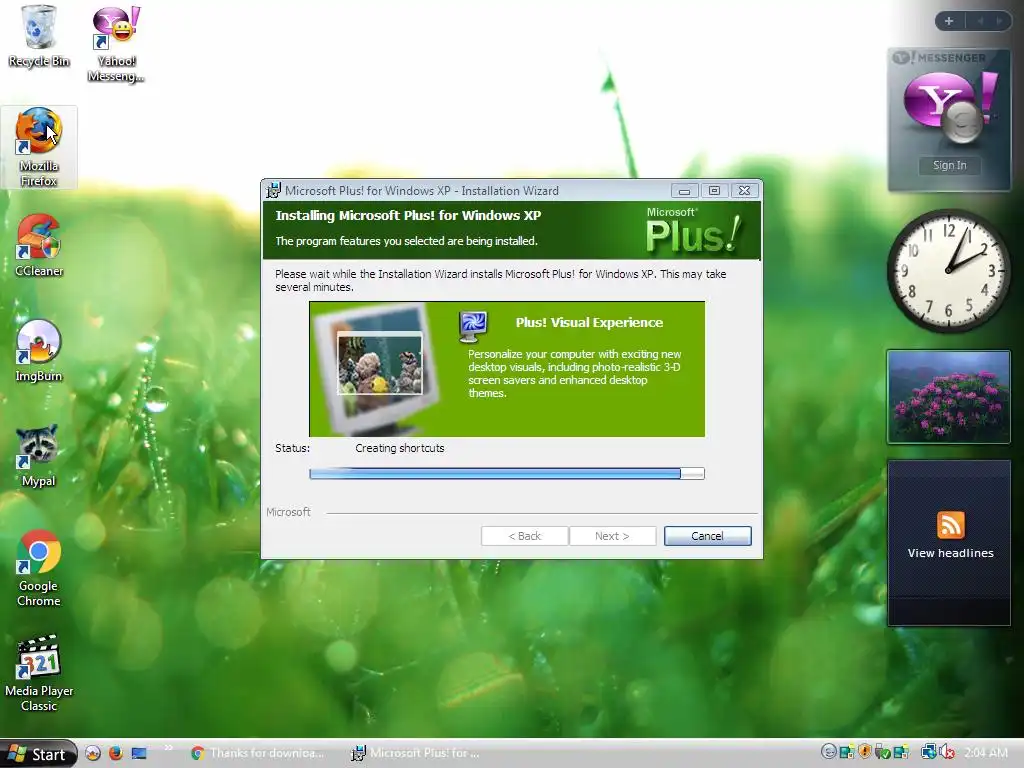Click the 'Creating shortcuts' status text
This screenshot has width=1024, height=768.
click(400, 448)
